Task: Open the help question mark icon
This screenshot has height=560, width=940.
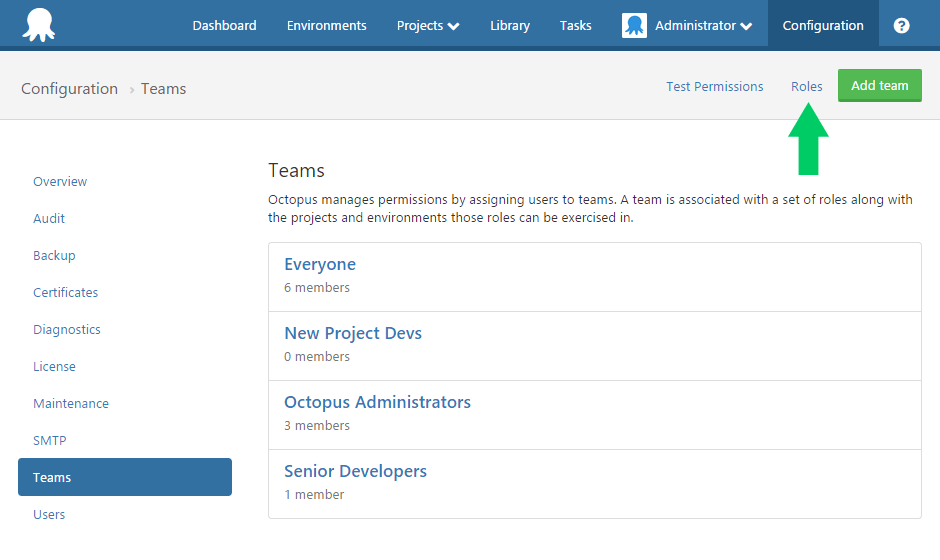Action: pos(901,25)
